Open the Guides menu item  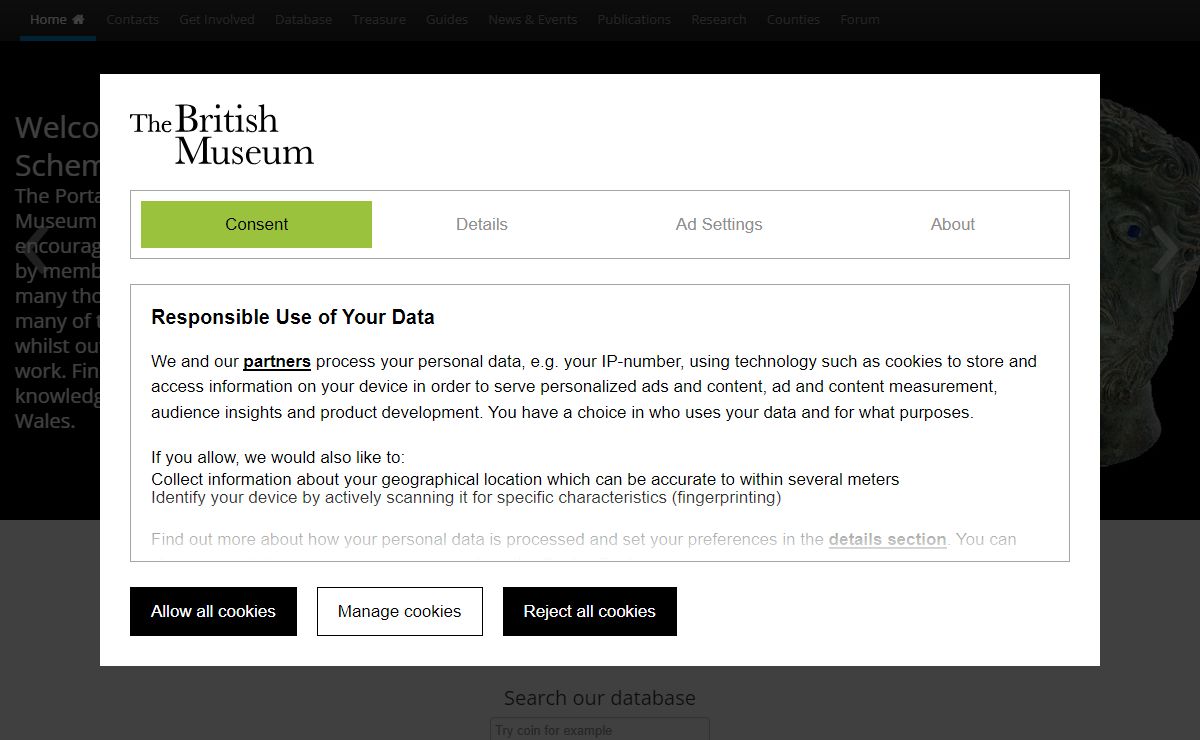pyautogui.click(x=447, y=19)
